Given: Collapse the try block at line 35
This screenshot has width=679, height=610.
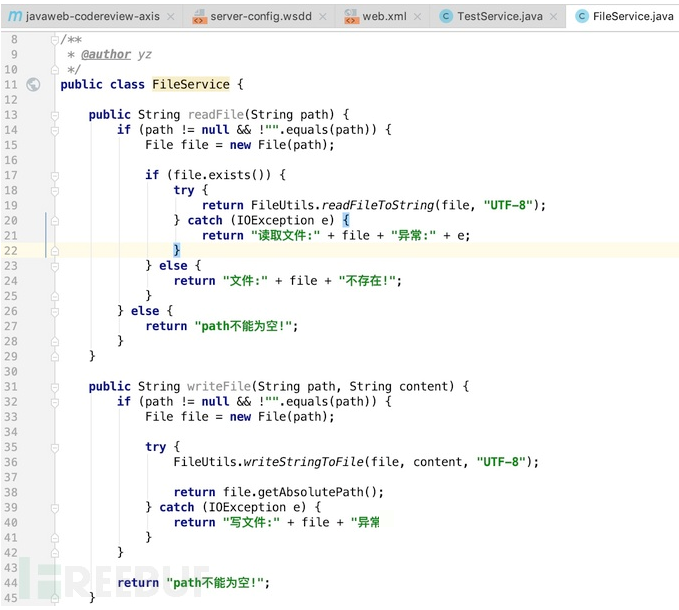Looking at the screenshot, I should click(55, 448).
